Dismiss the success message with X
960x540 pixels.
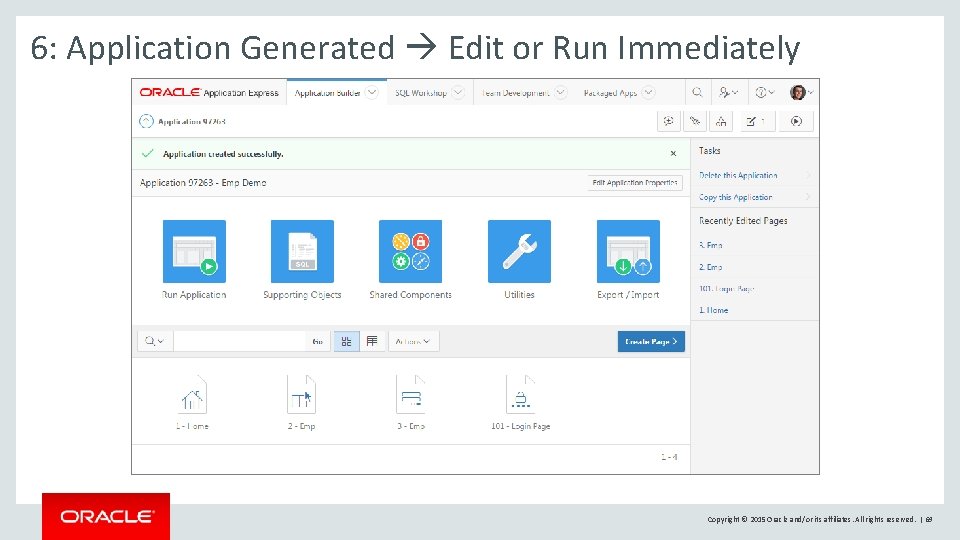[673, 154]
